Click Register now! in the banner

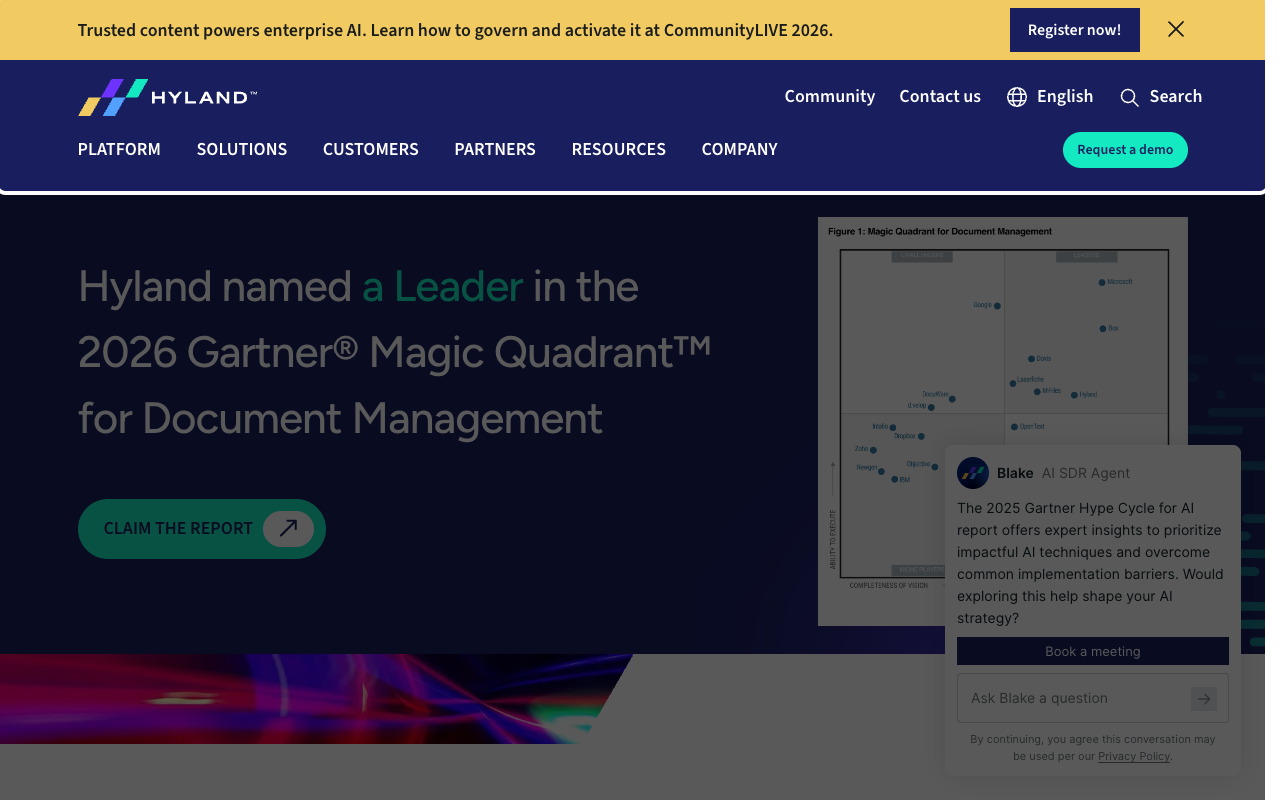point(1075,30)
